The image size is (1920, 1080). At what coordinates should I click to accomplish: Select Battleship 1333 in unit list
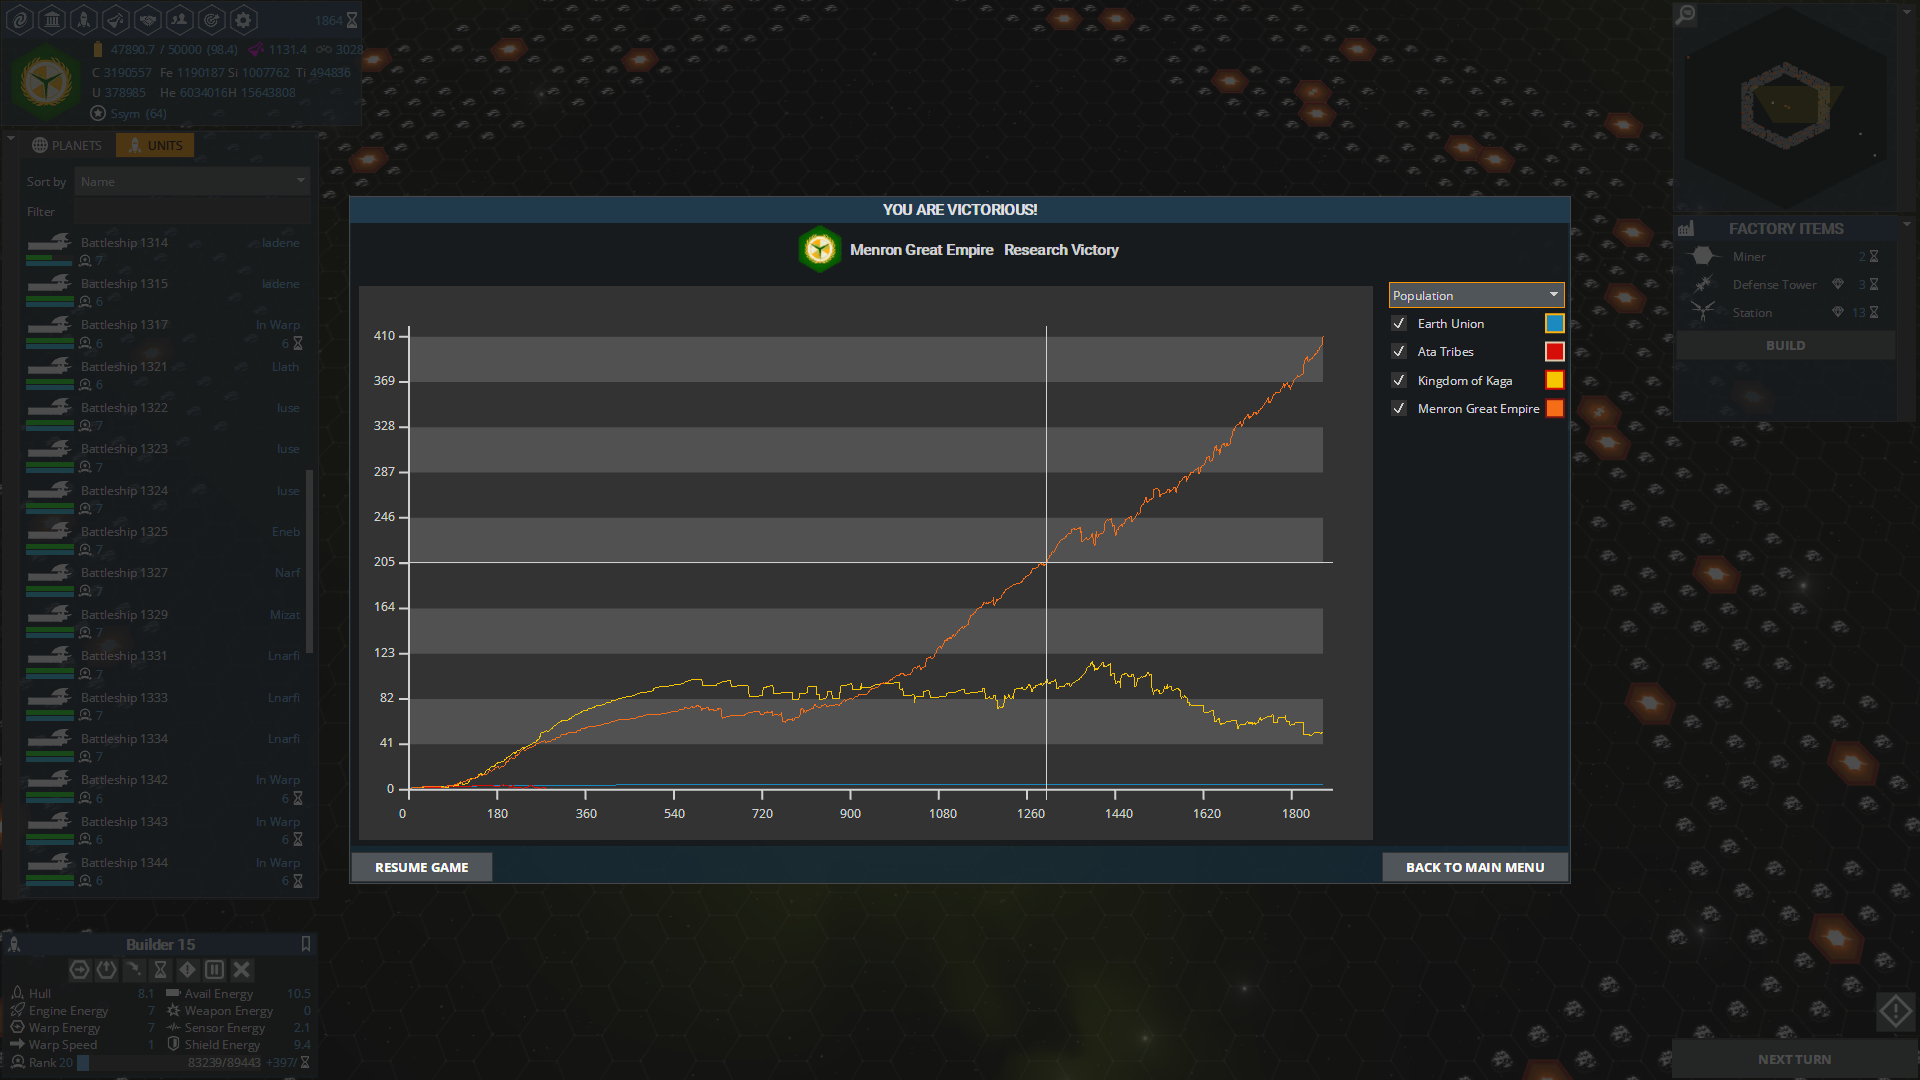coord(165,706)
